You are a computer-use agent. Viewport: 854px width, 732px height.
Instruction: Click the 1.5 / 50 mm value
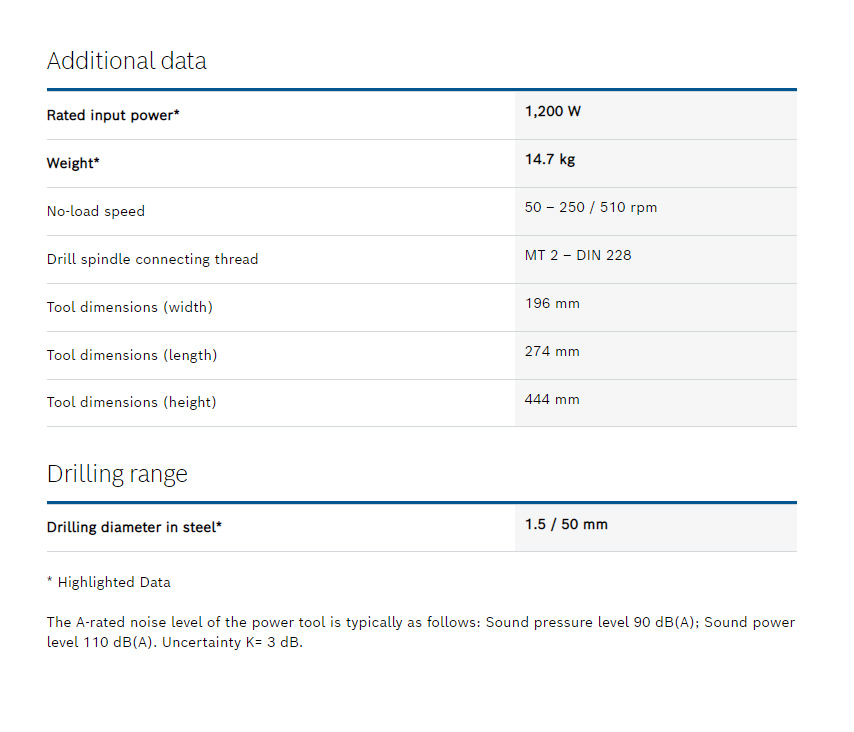565,524
